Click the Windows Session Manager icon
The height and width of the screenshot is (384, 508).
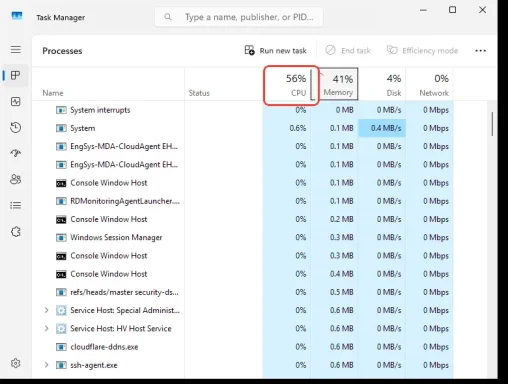[x=61, y=238]
